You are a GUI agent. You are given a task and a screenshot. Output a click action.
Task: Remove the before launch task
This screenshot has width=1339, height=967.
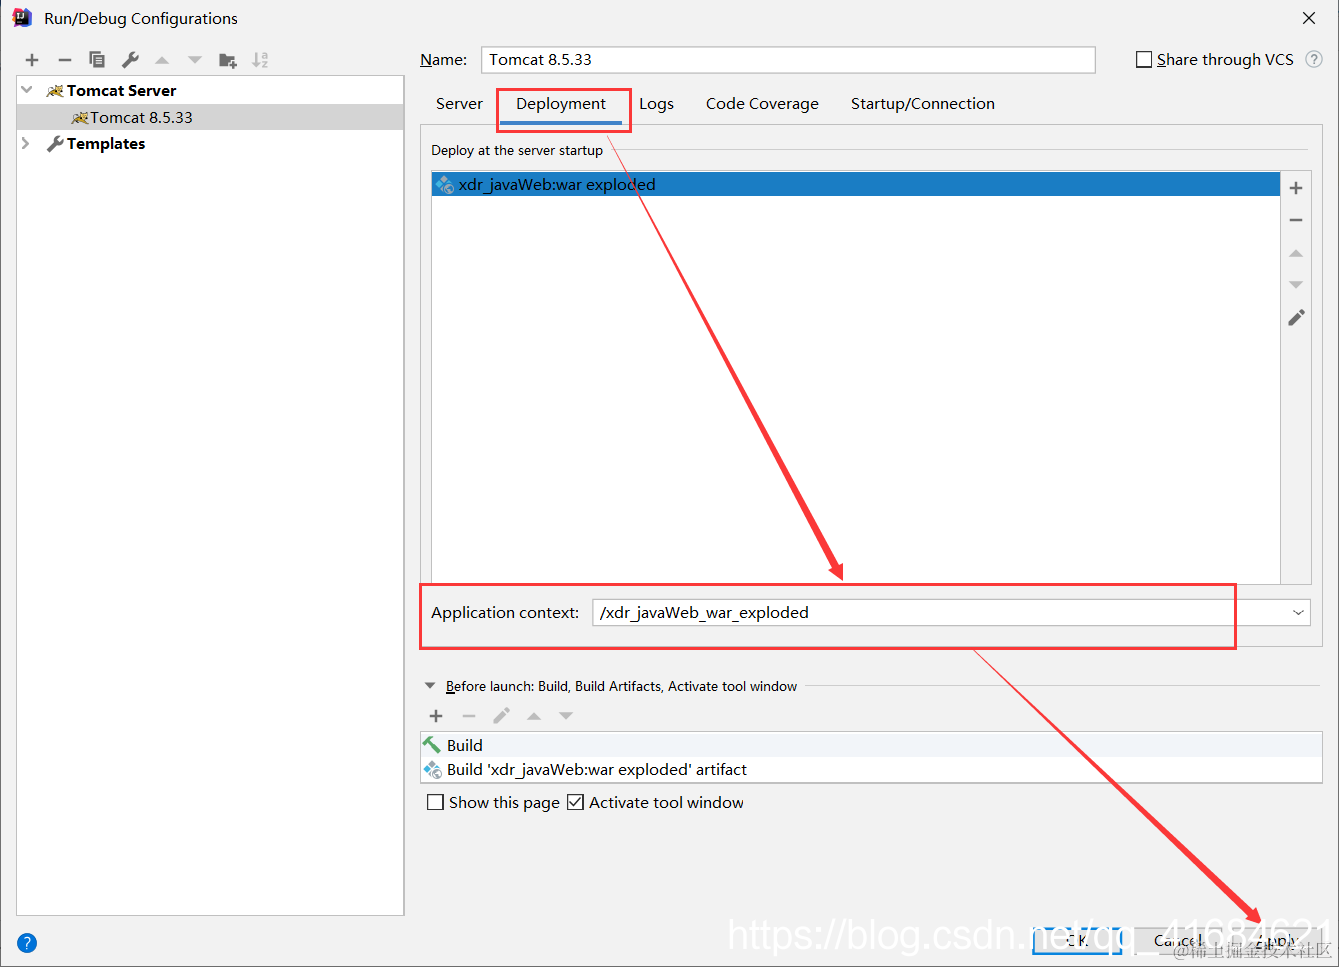469,716
